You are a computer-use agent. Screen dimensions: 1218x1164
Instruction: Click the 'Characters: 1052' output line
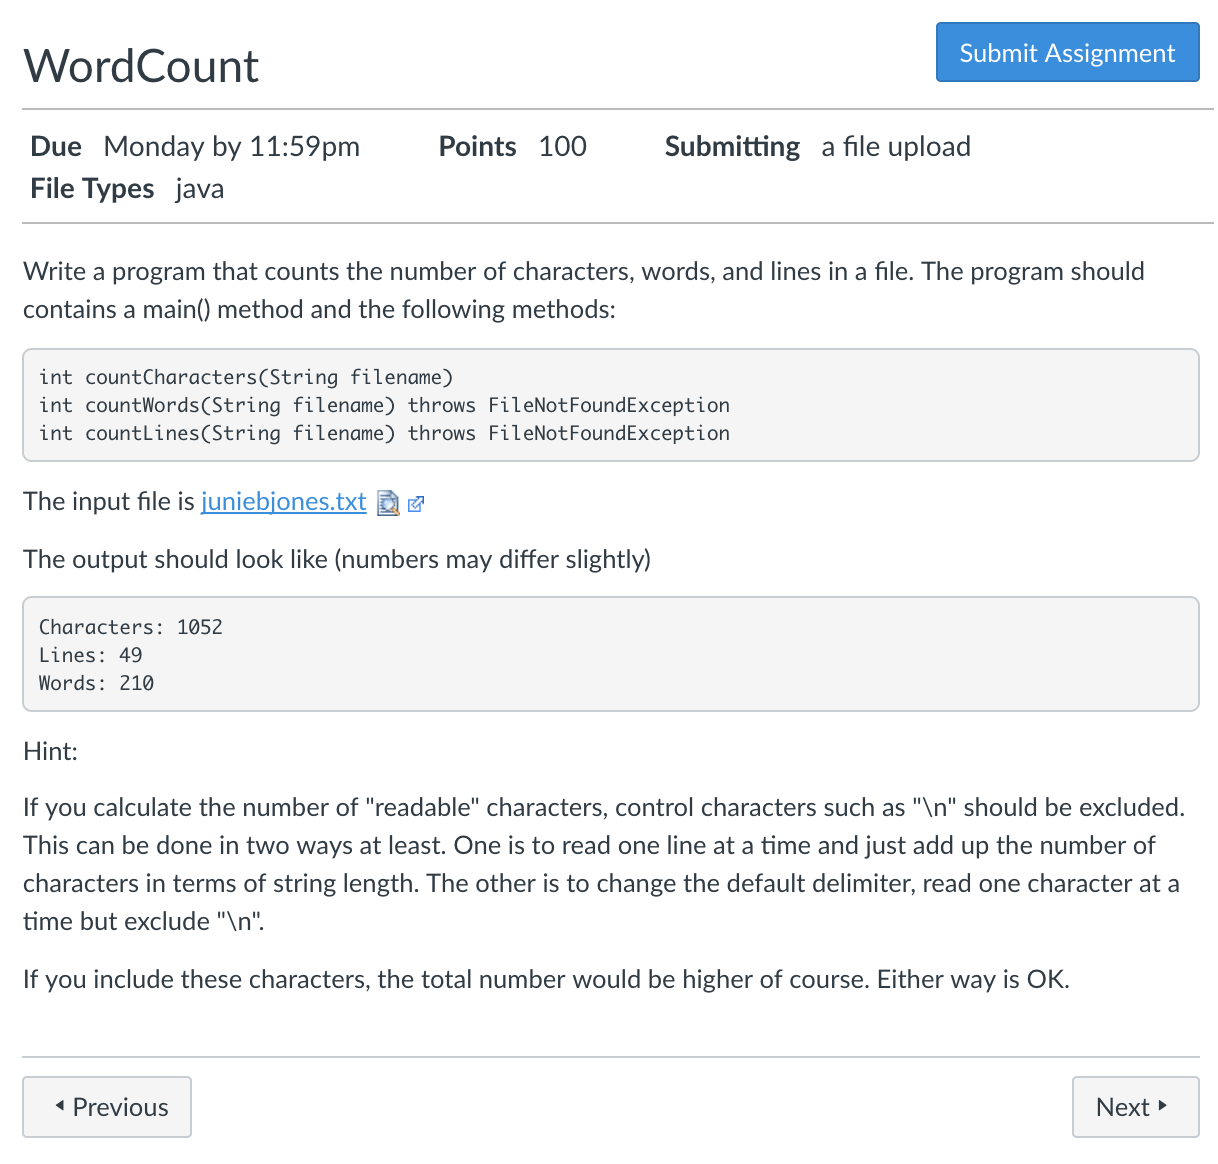tap(131, 627)
